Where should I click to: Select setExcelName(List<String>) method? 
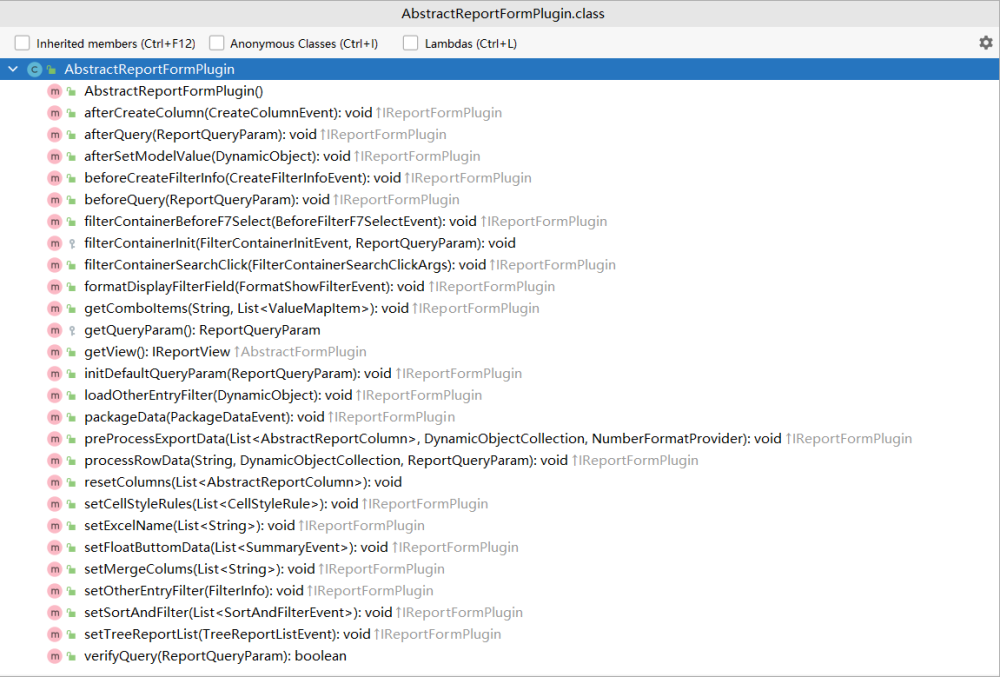click(x=499, y=525)
